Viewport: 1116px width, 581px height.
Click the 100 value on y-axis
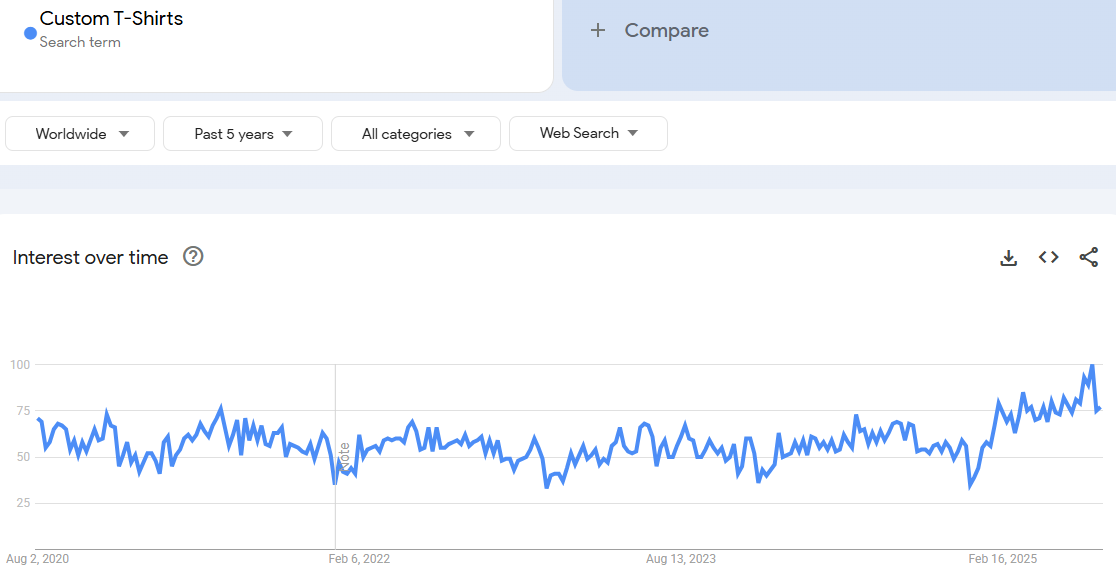[x=20, y=365]
